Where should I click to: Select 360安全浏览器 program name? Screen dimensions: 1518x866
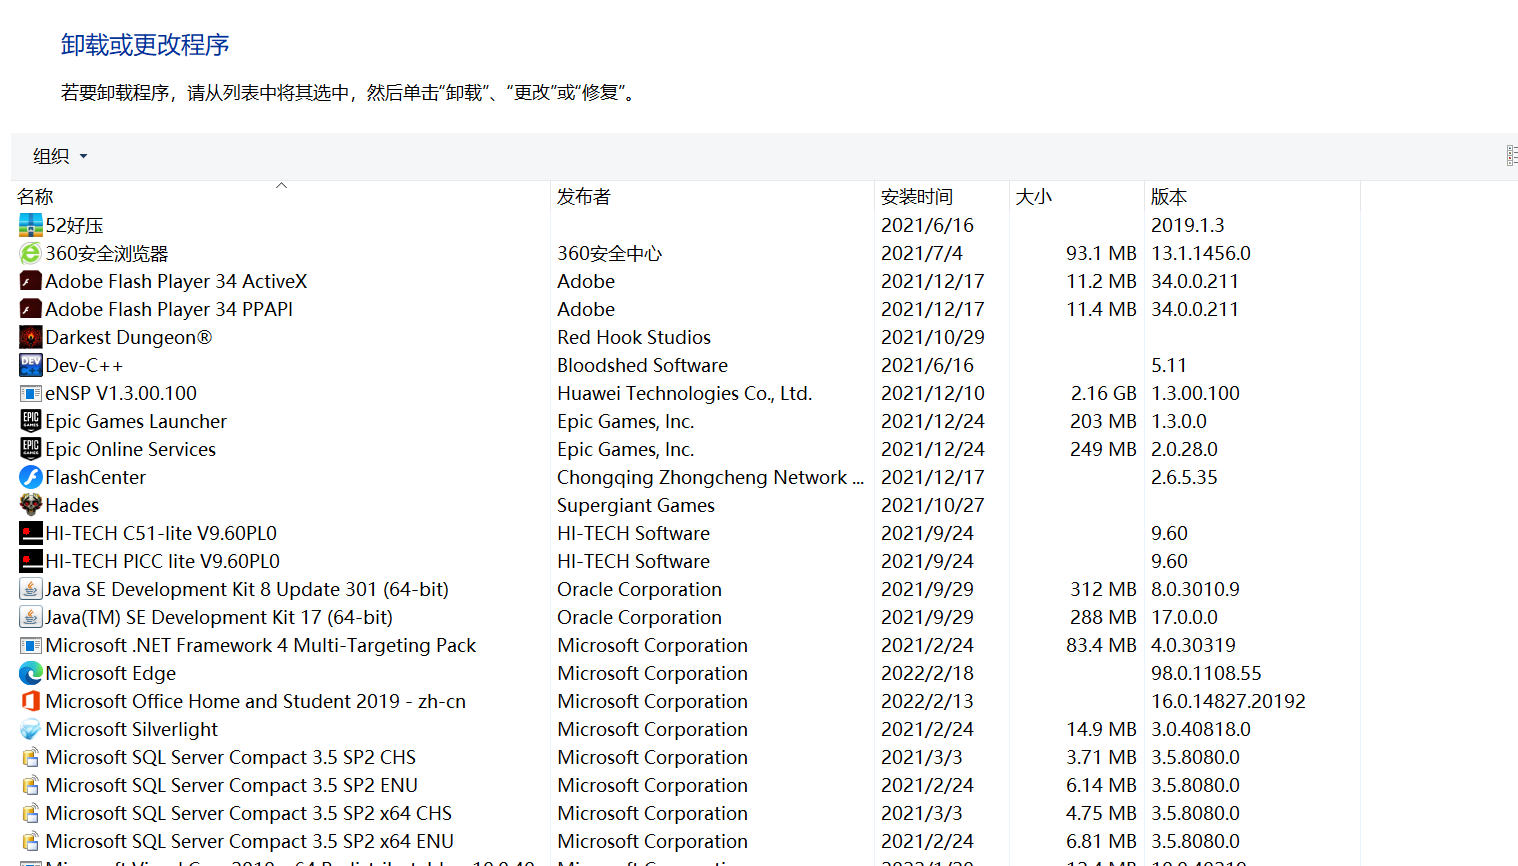tap(107, 253)
